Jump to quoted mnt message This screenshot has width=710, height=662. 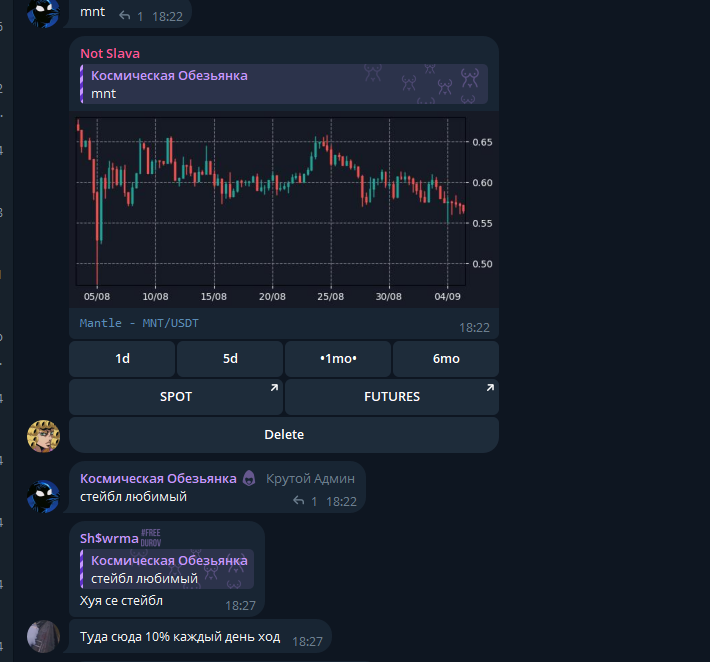(x=284, y=84)
